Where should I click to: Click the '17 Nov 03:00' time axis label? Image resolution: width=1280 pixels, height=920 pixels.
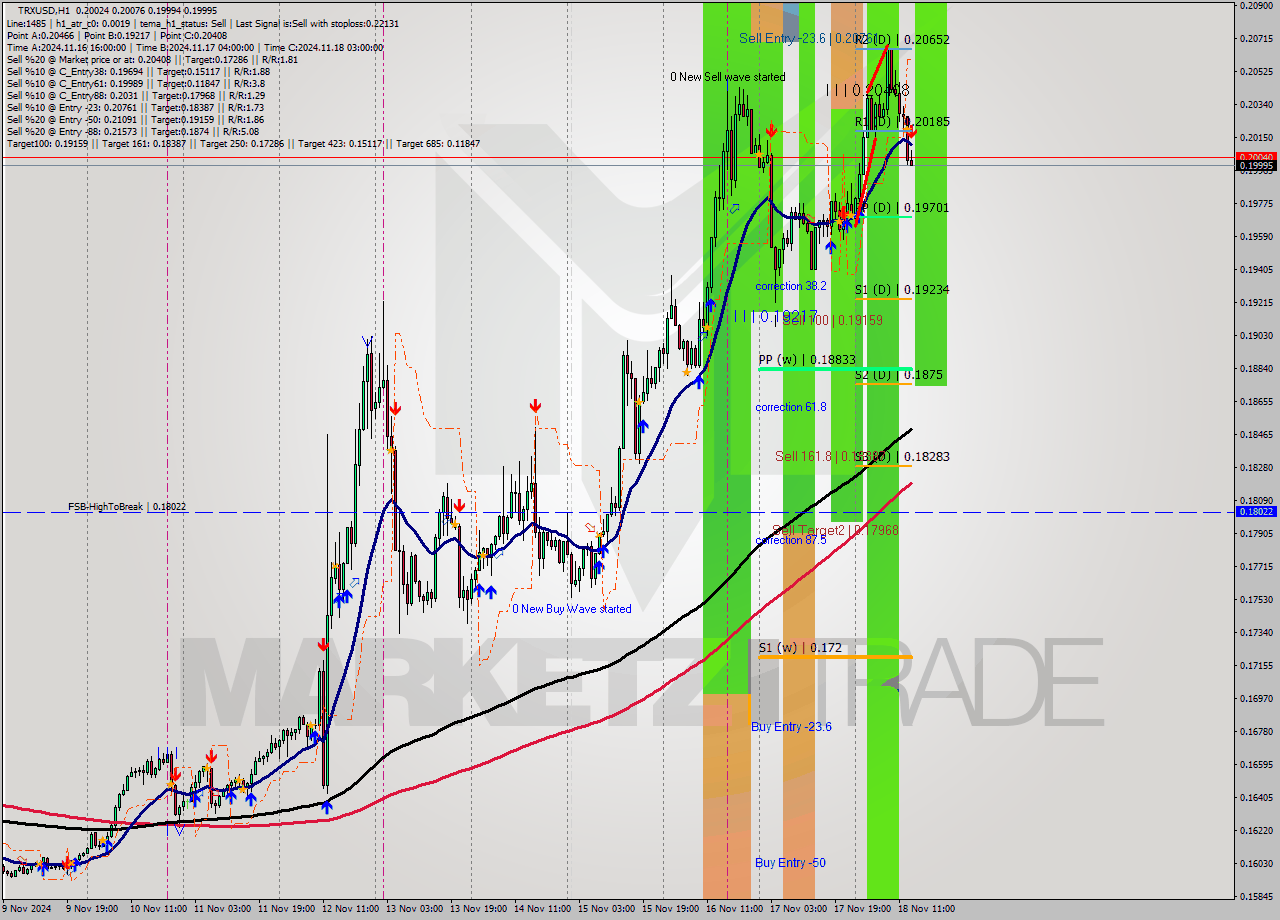coord(797,910)
